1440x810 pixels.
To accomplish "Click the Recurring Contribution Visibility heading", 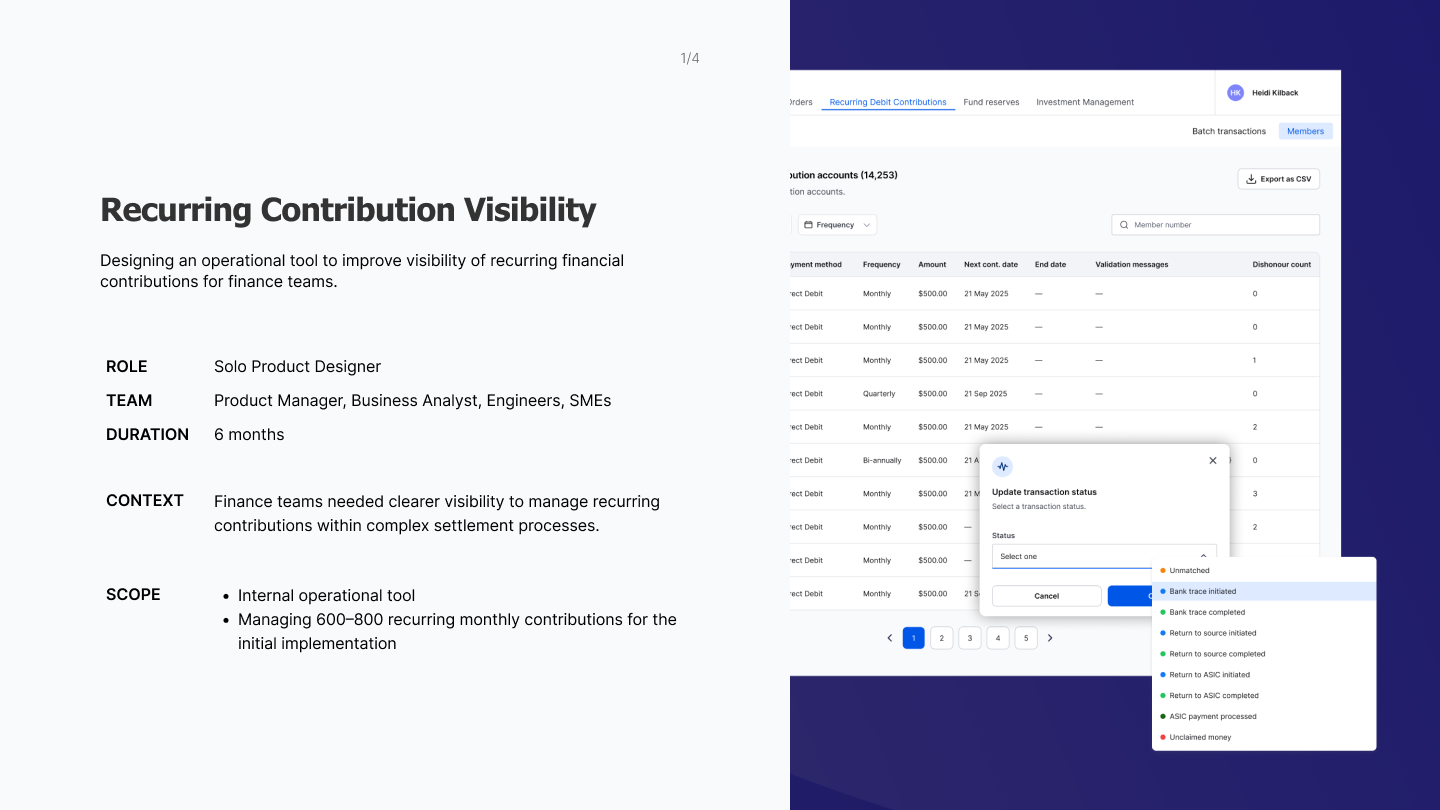I will pyautogui.click(x=348, y=210).
